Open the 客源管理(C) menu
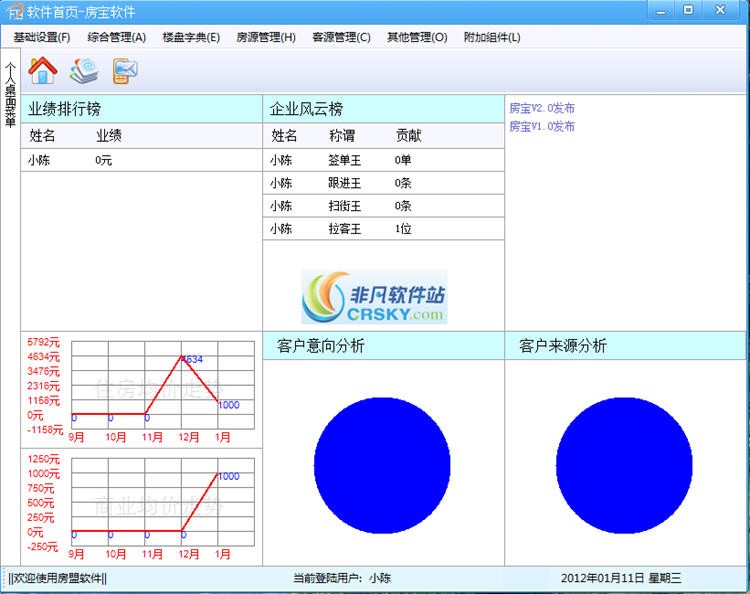 click(x=341, y=37)
